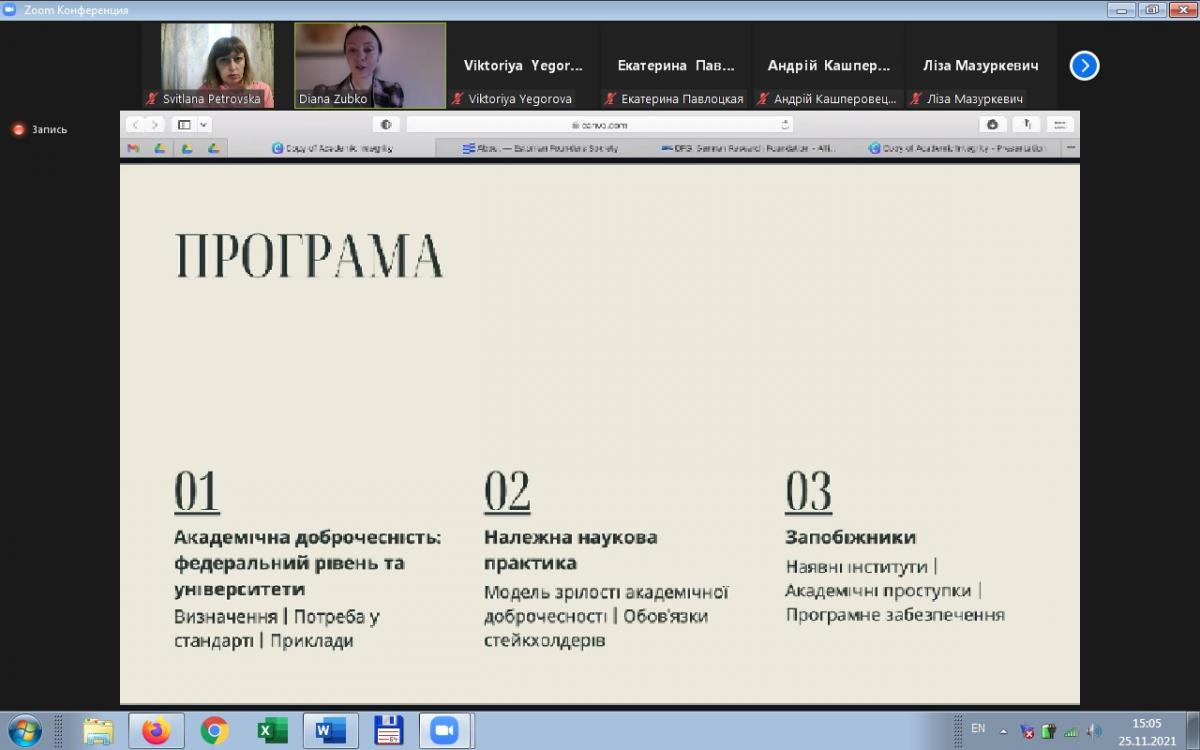This screenshot has width=1200, height=750.
Task: Open the pinned Gmail tab
Action: coord(133,148)
